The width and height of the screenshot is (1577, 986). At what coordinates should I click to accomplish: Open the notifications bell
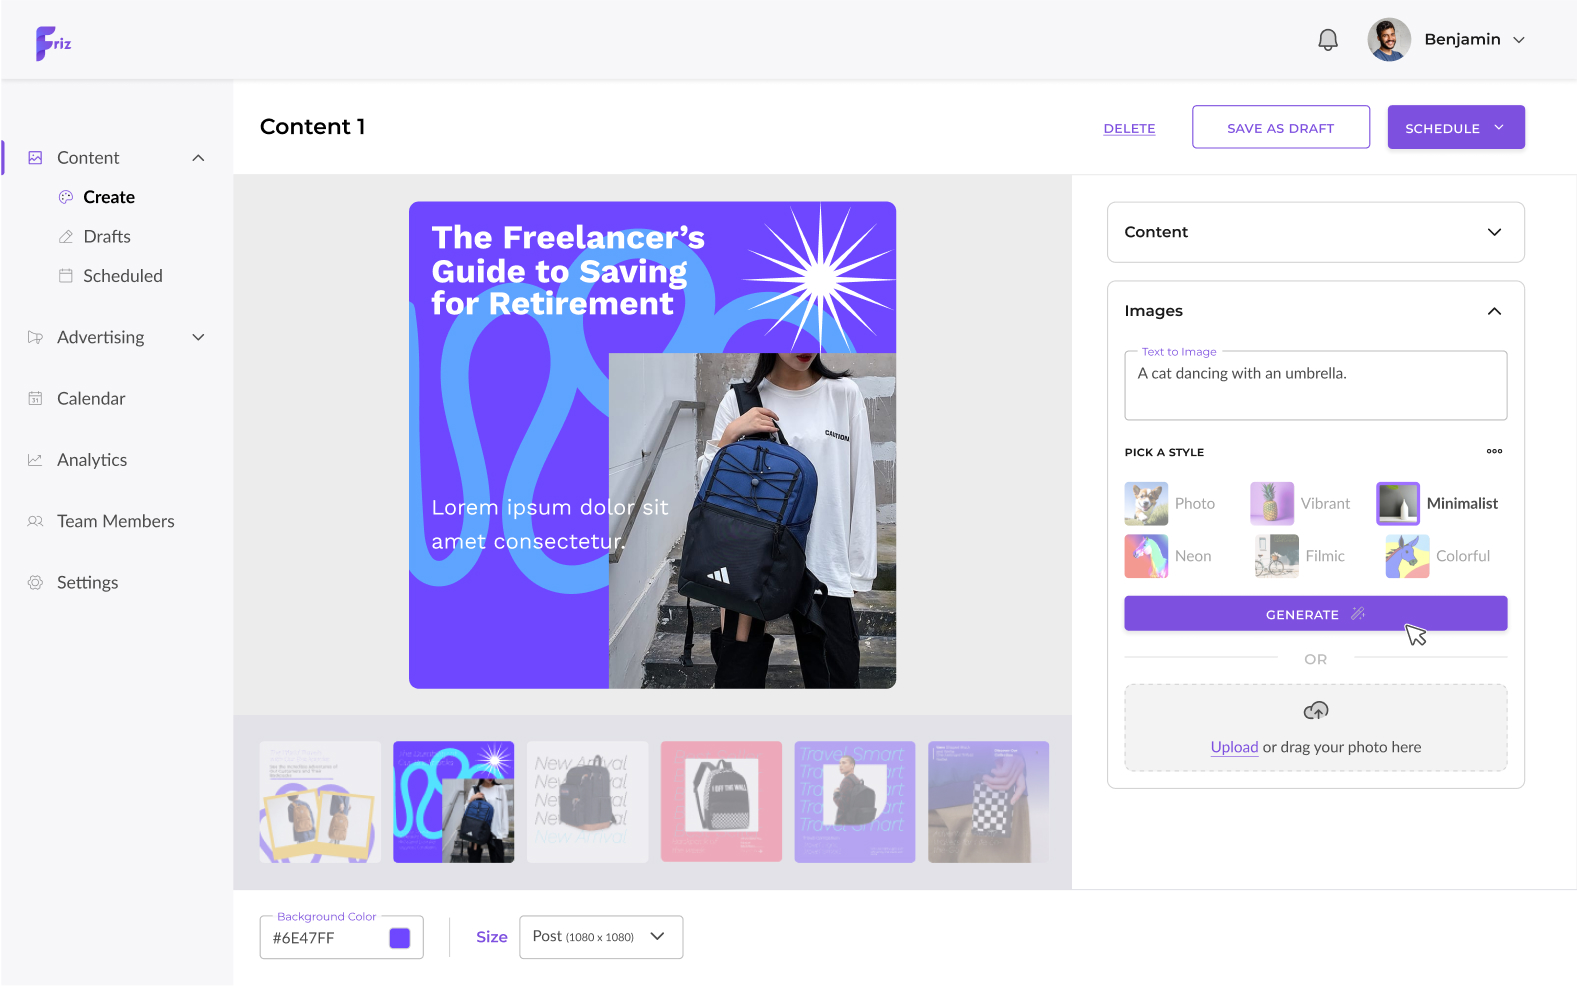(x=1327, y=40)
